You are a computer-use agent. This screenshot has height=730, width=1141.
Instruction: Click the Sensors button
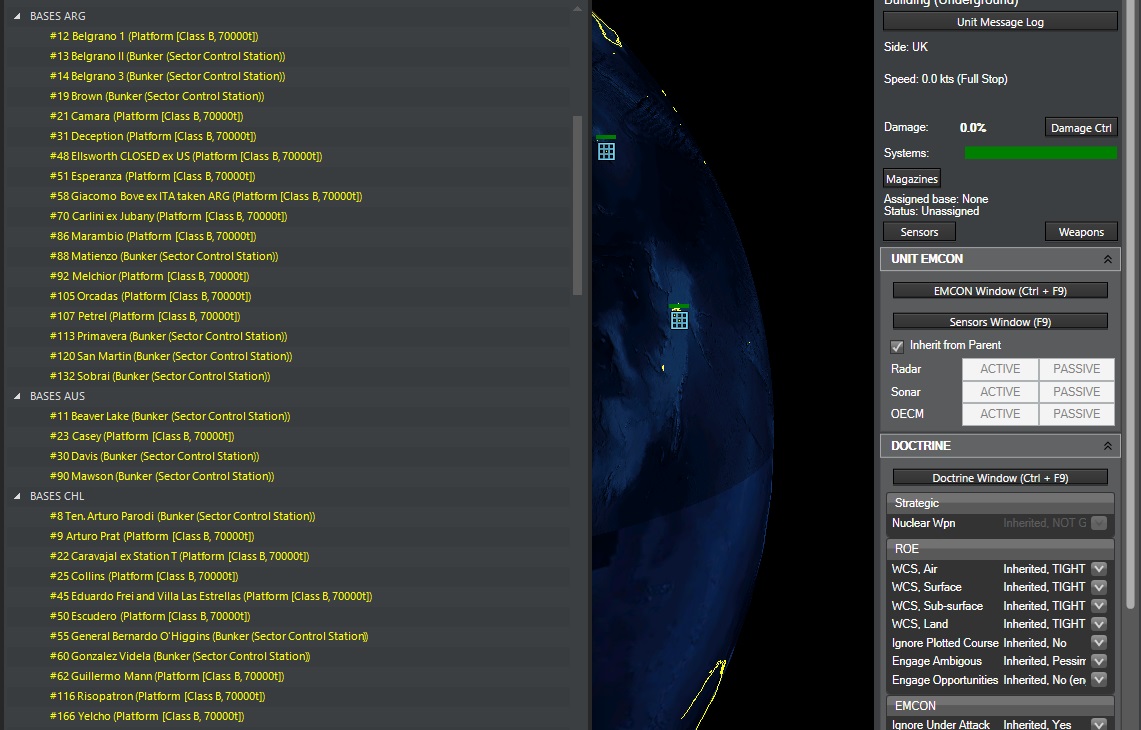919,231
